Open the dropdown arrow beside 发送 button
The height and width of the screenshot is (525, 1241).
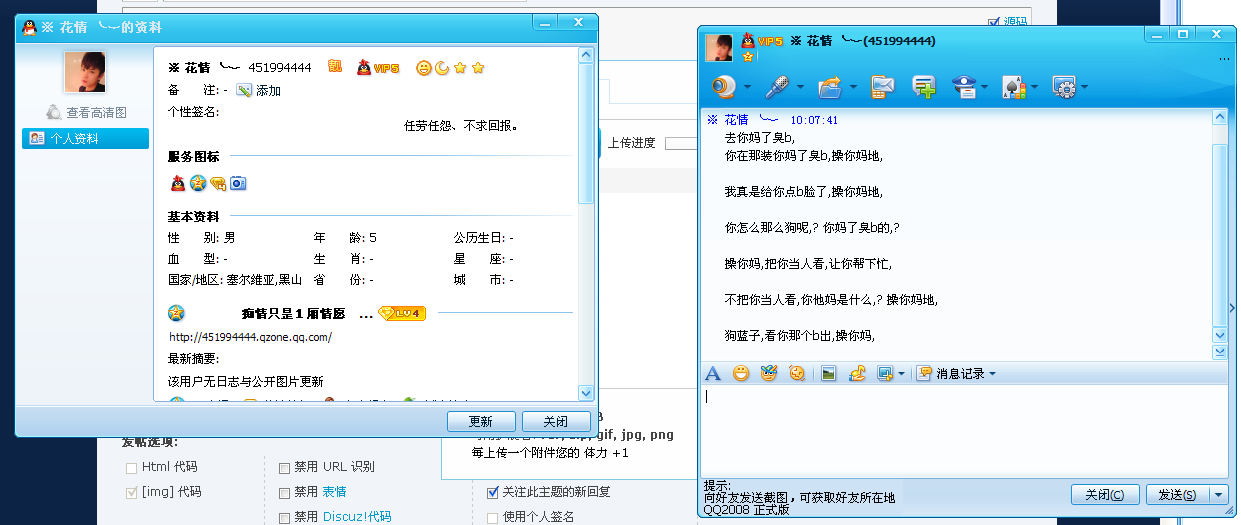point(1217,494)
